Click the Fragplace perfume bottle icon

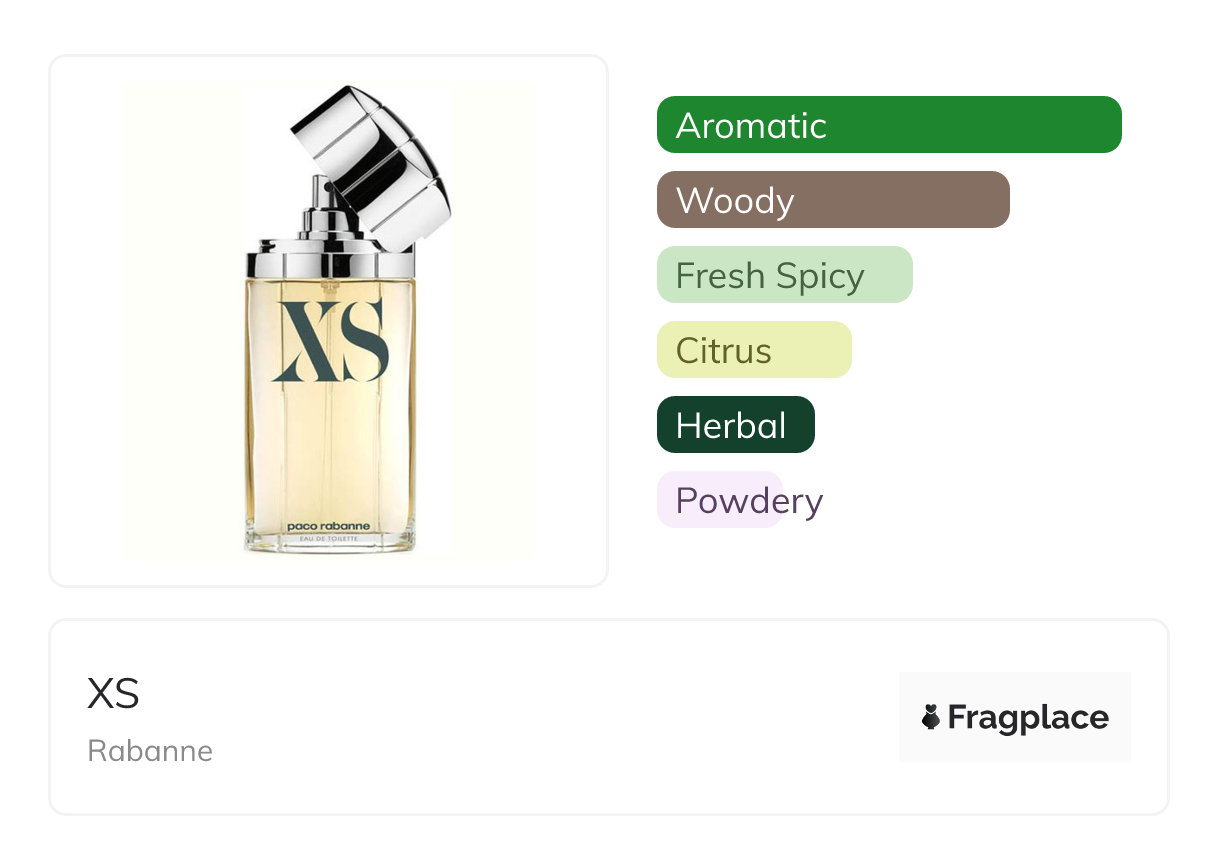click(931, 717)
